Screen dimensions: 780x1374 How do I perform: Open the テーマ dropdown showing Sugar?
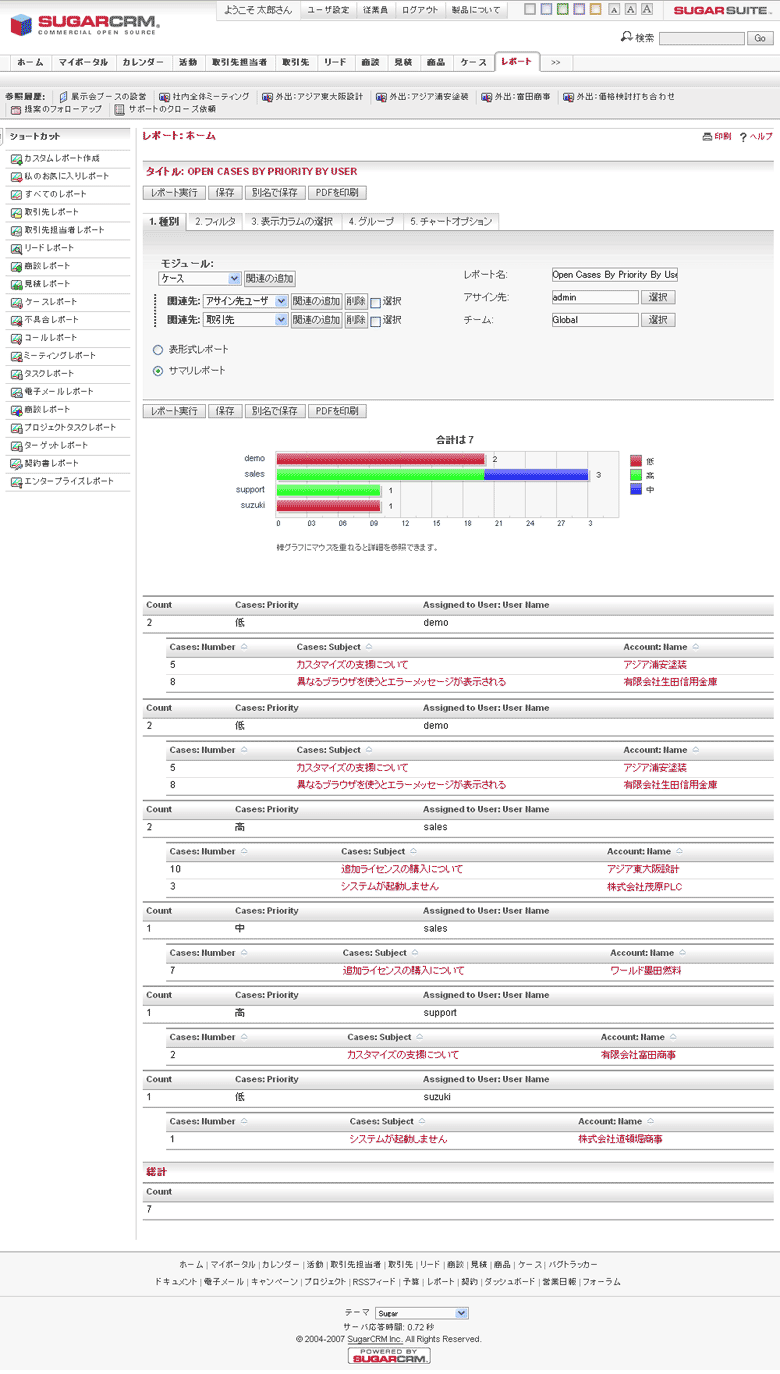pyautogui.click(x=422, y=1313)
